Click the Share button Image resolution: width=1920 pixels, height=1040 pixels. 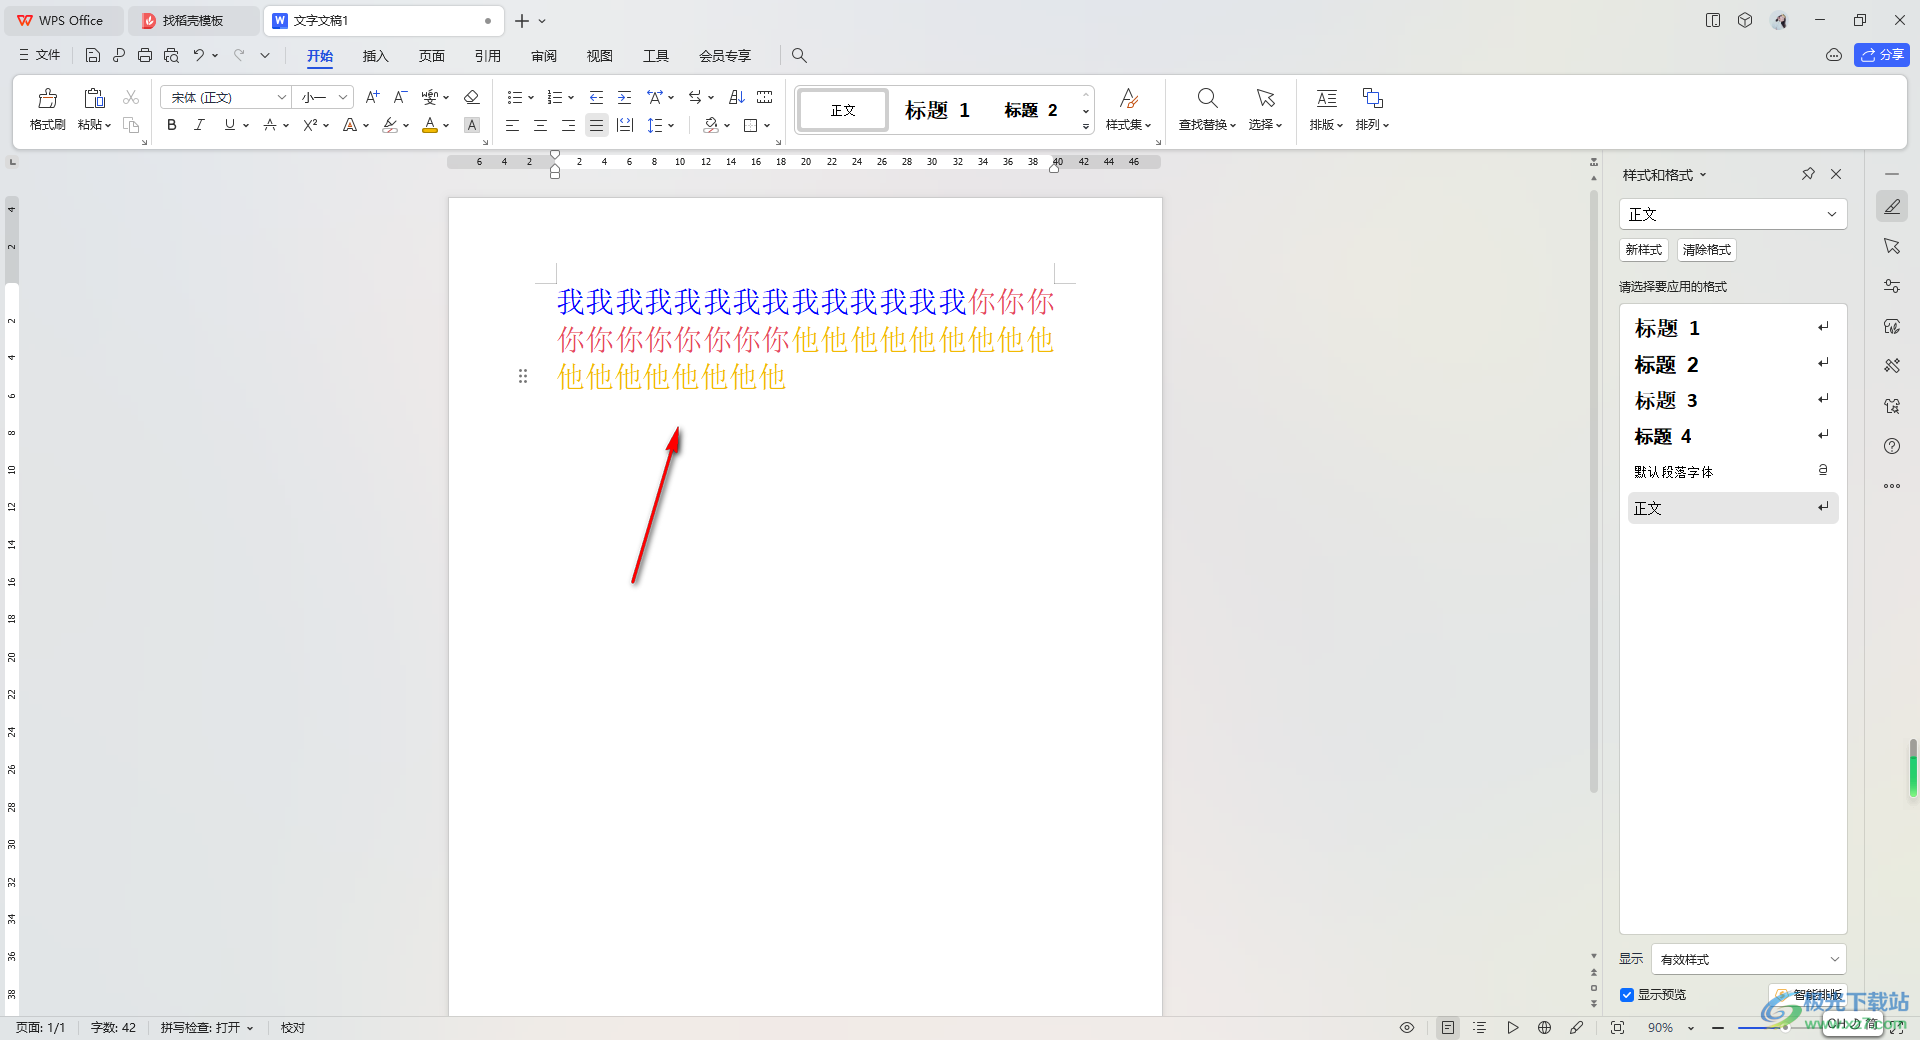point(1881,55)
